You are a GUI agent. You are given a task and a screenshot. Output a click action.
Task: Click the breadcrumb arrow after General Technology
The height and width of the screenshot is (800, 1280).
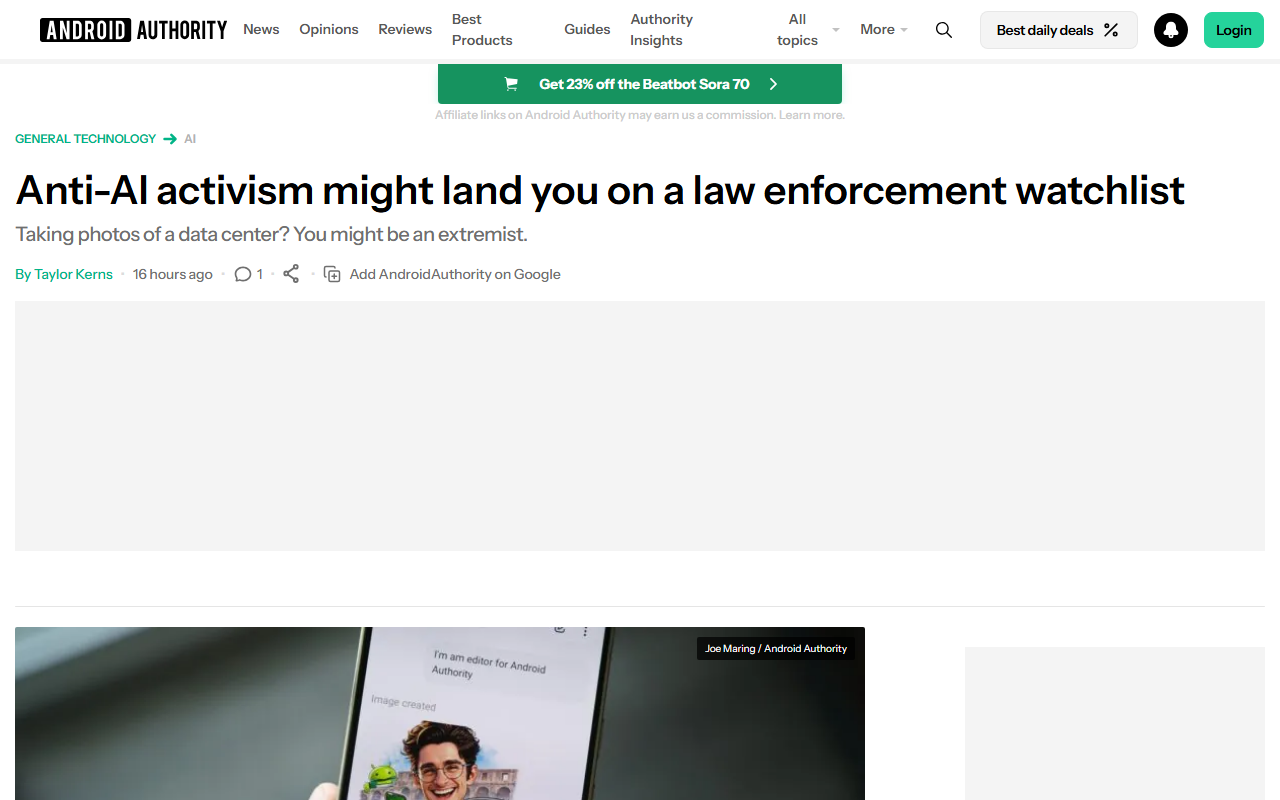[x=170, y=139]
